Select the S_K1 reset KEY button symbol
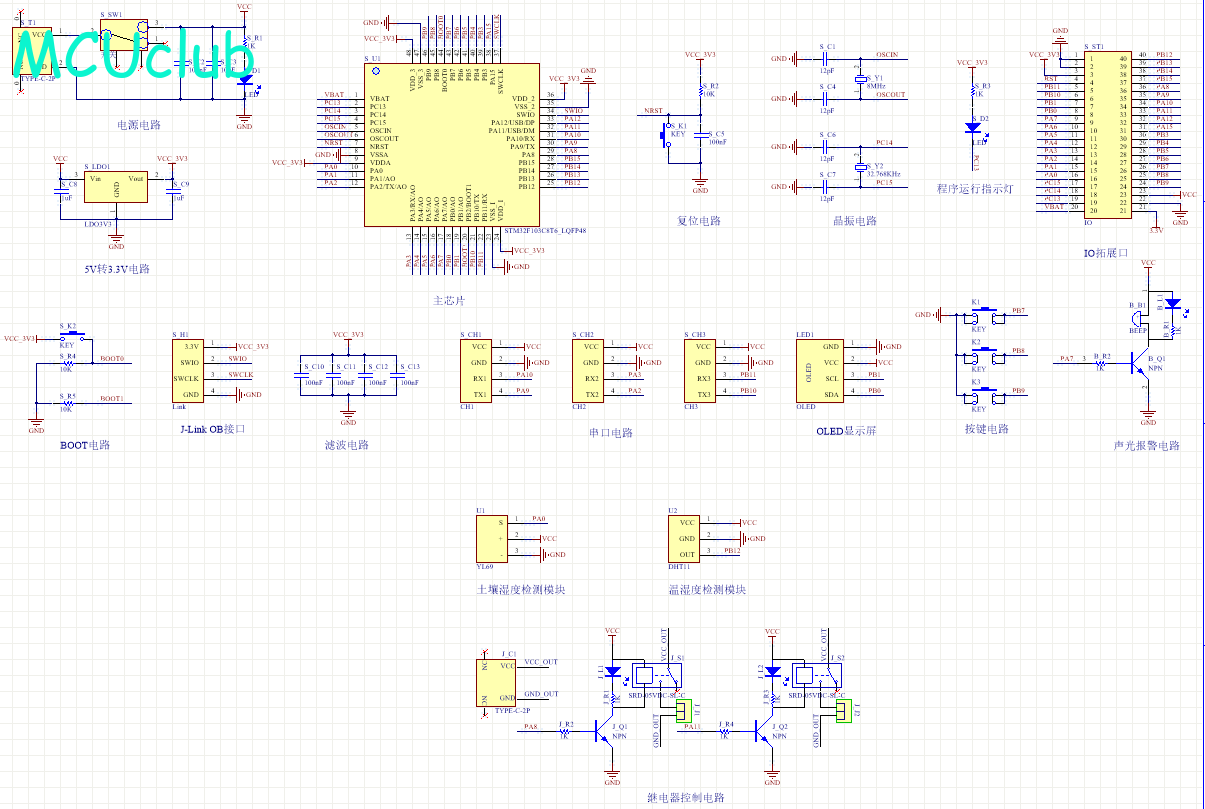This screenshot has height=809, width=1205. [667, 137]
